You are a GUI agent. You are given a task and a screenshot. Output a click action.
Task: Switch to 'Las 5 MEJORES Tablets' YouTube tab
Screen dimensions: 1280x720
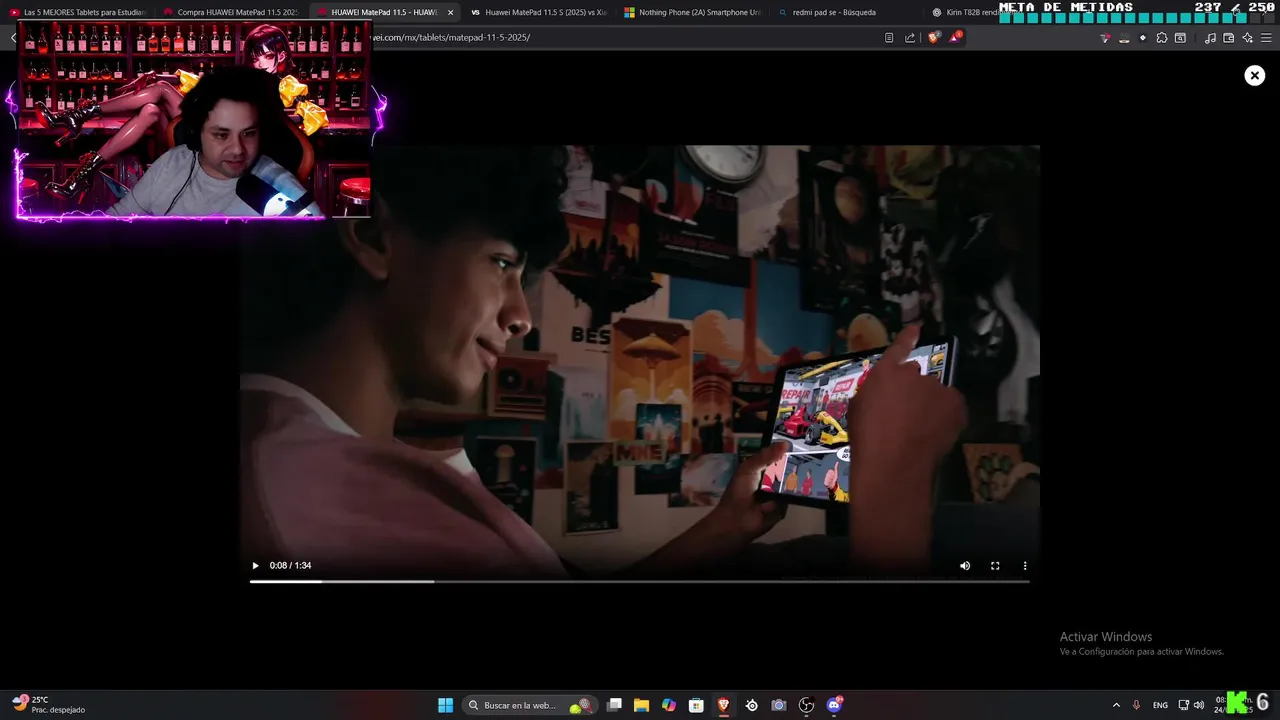[x=78, y=12]
